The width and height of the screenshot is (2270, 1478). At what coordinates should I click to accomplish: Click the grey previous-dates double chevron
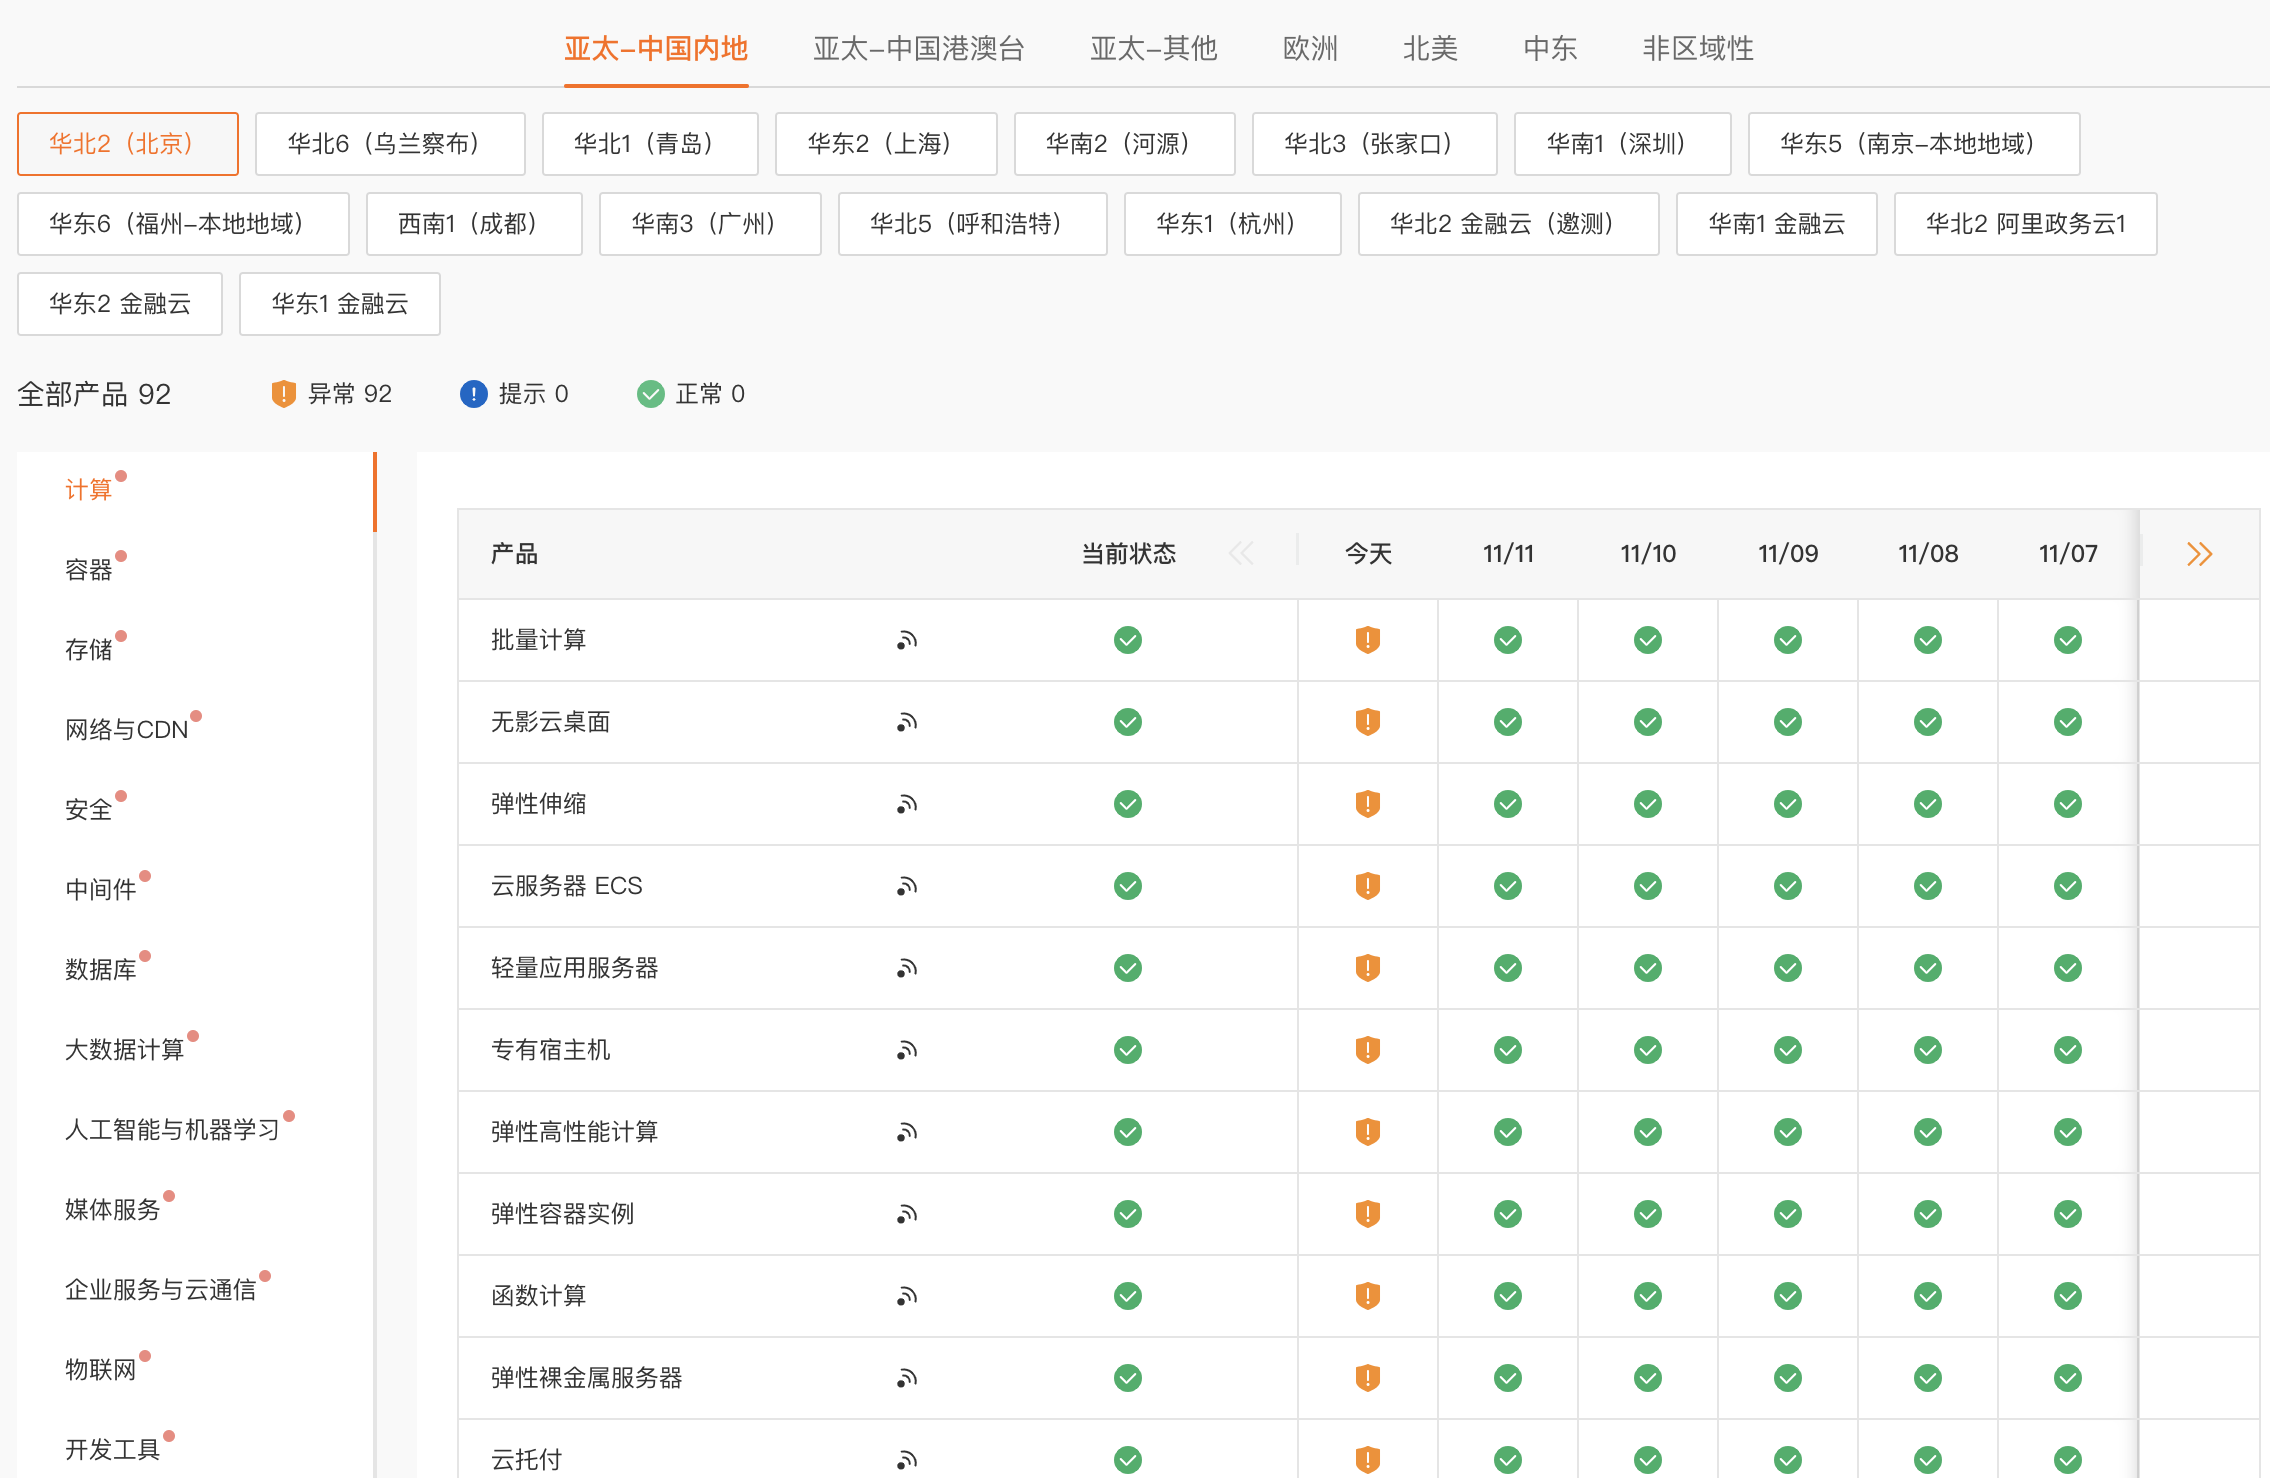point(1241,554)
